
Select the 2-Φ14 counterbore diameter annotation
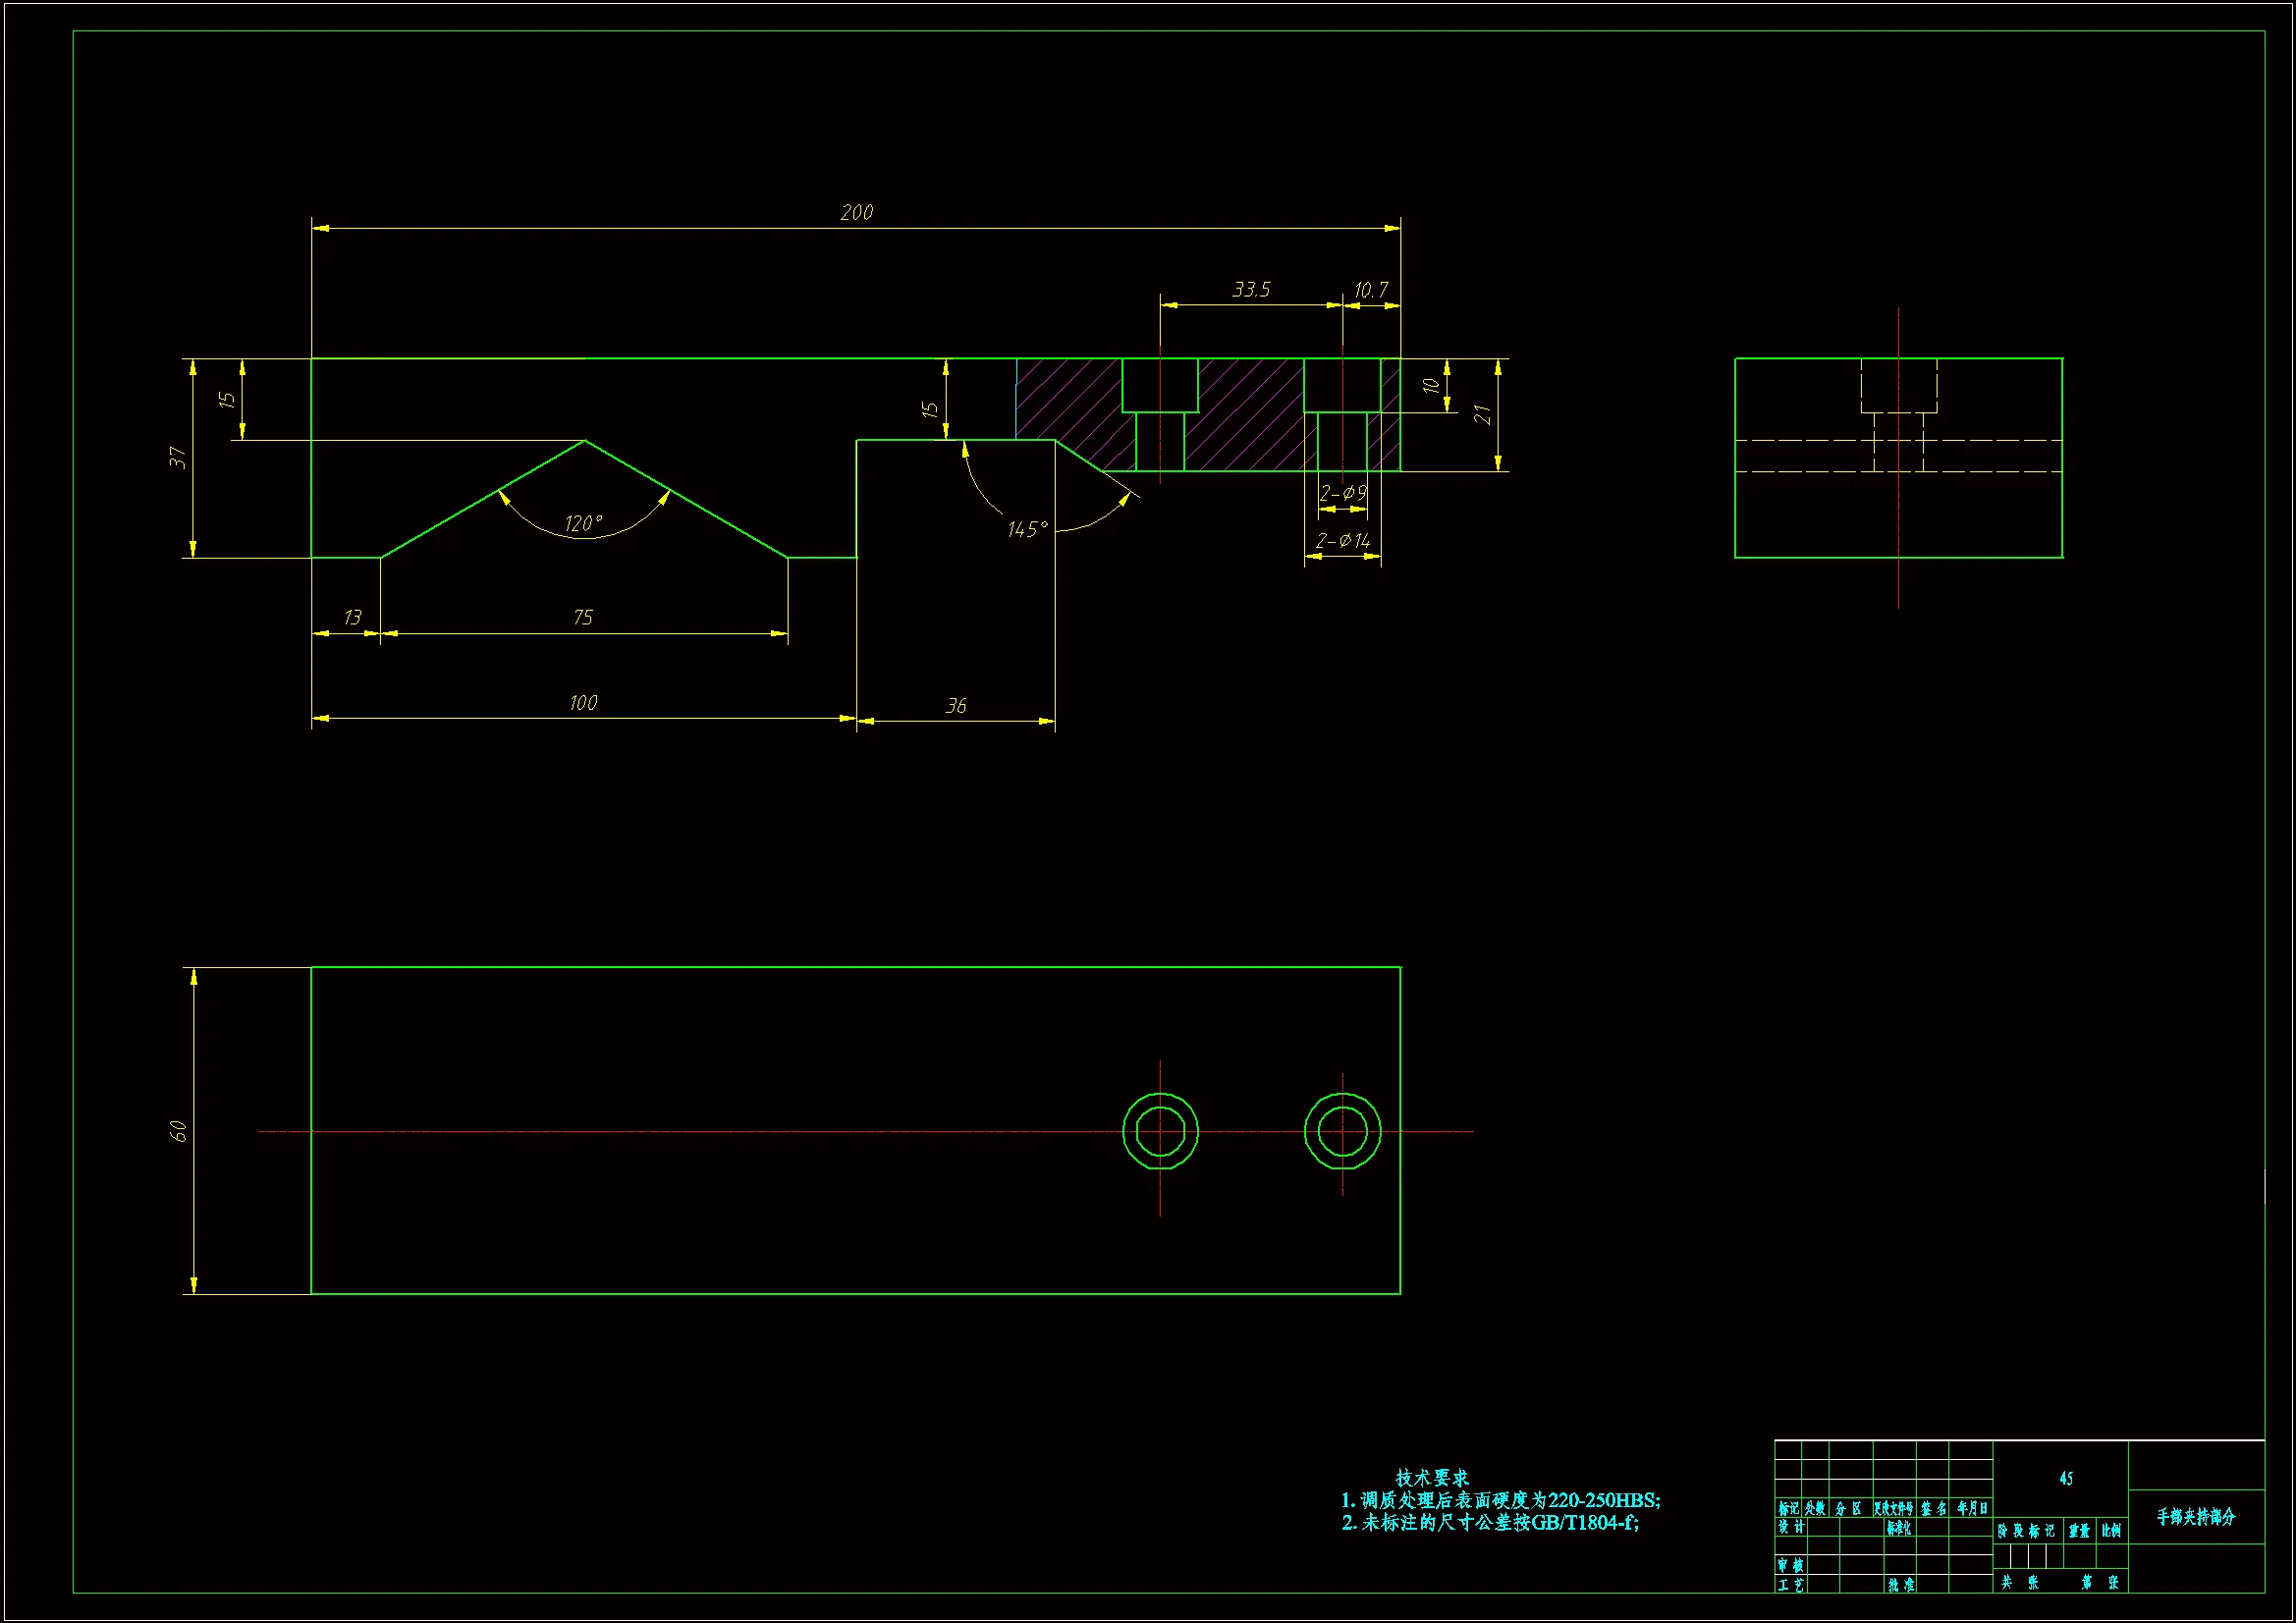1342,541
